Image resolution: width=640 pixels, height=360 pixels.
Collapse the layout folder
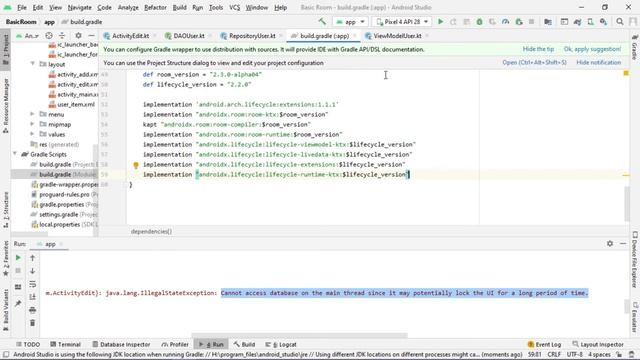coord(33,64)
